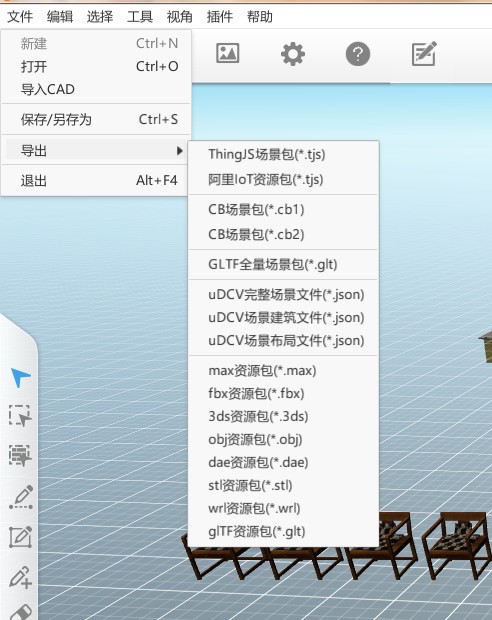Export GLTF全量场景包(*.glt)
The height and width of the screenshot is (620, 492).
tap(283, 264)
